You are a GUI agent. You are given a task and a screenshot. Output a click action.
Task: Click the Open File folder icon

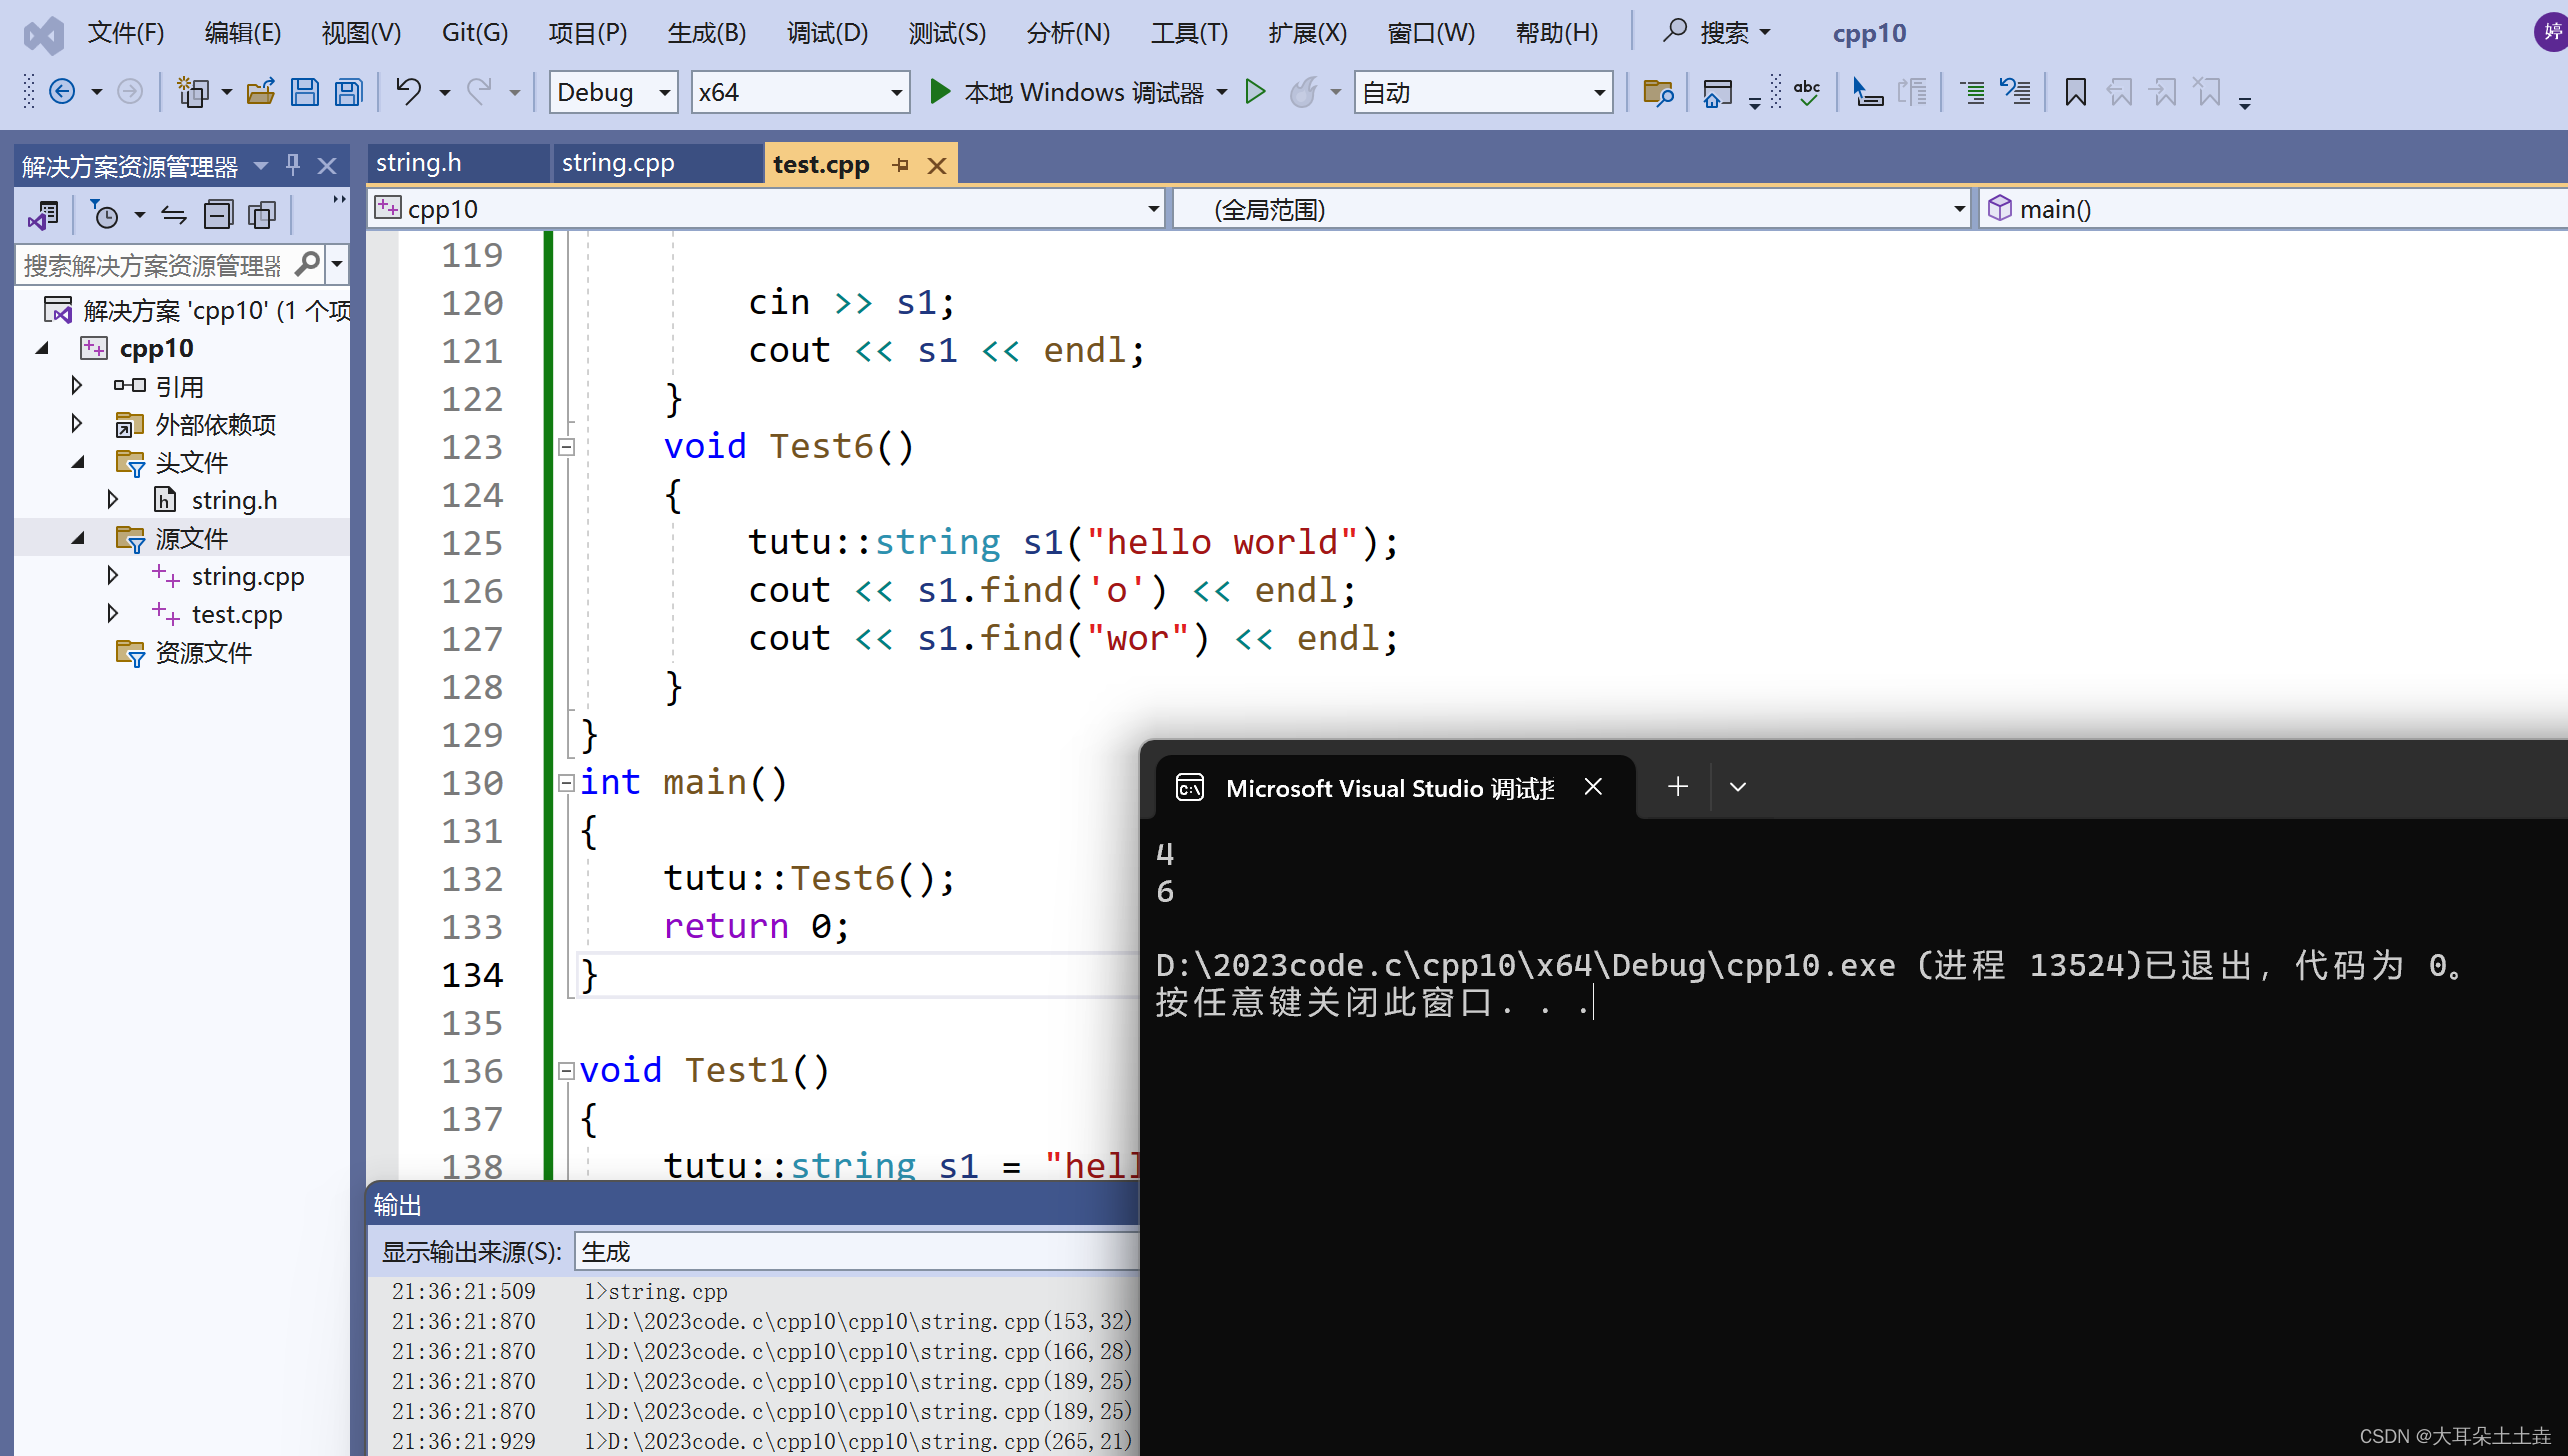pos(261,93)
